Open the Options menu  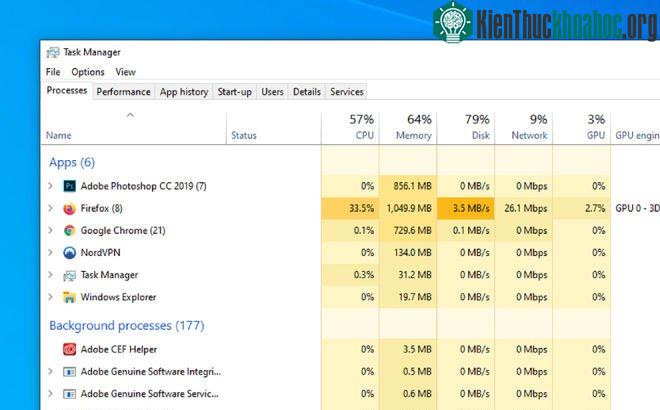pos(88,72)
